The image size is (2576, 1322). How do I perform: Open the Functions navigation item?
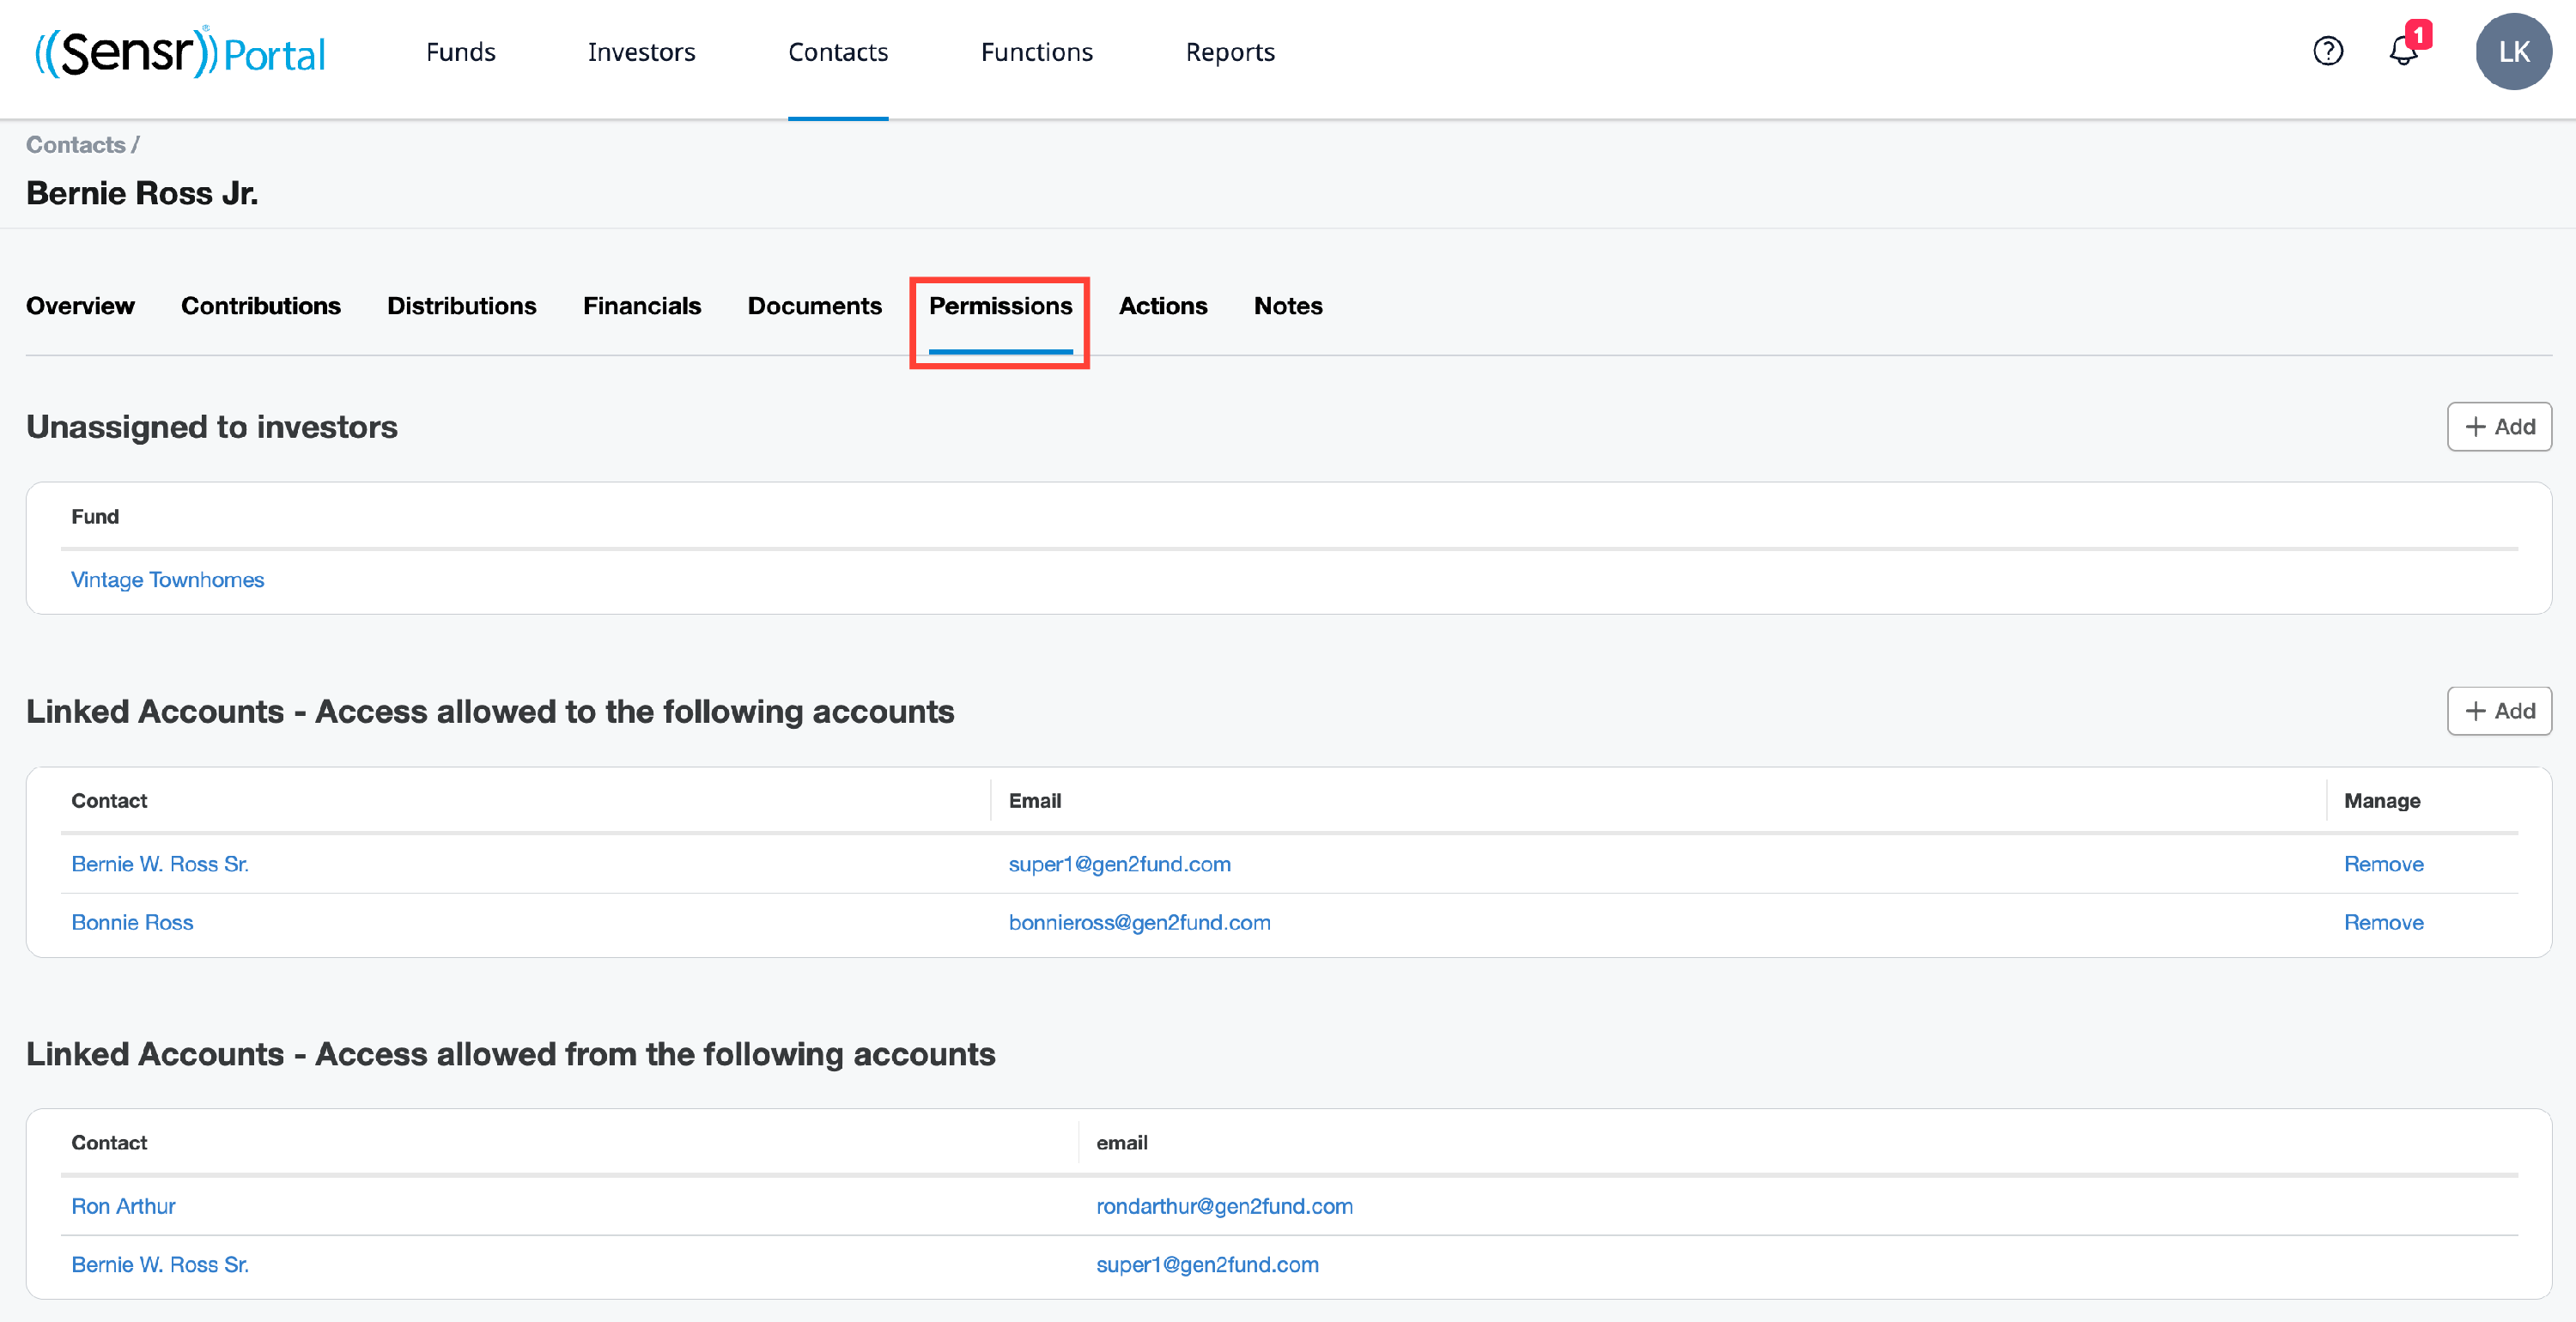tap(1037, 52)
